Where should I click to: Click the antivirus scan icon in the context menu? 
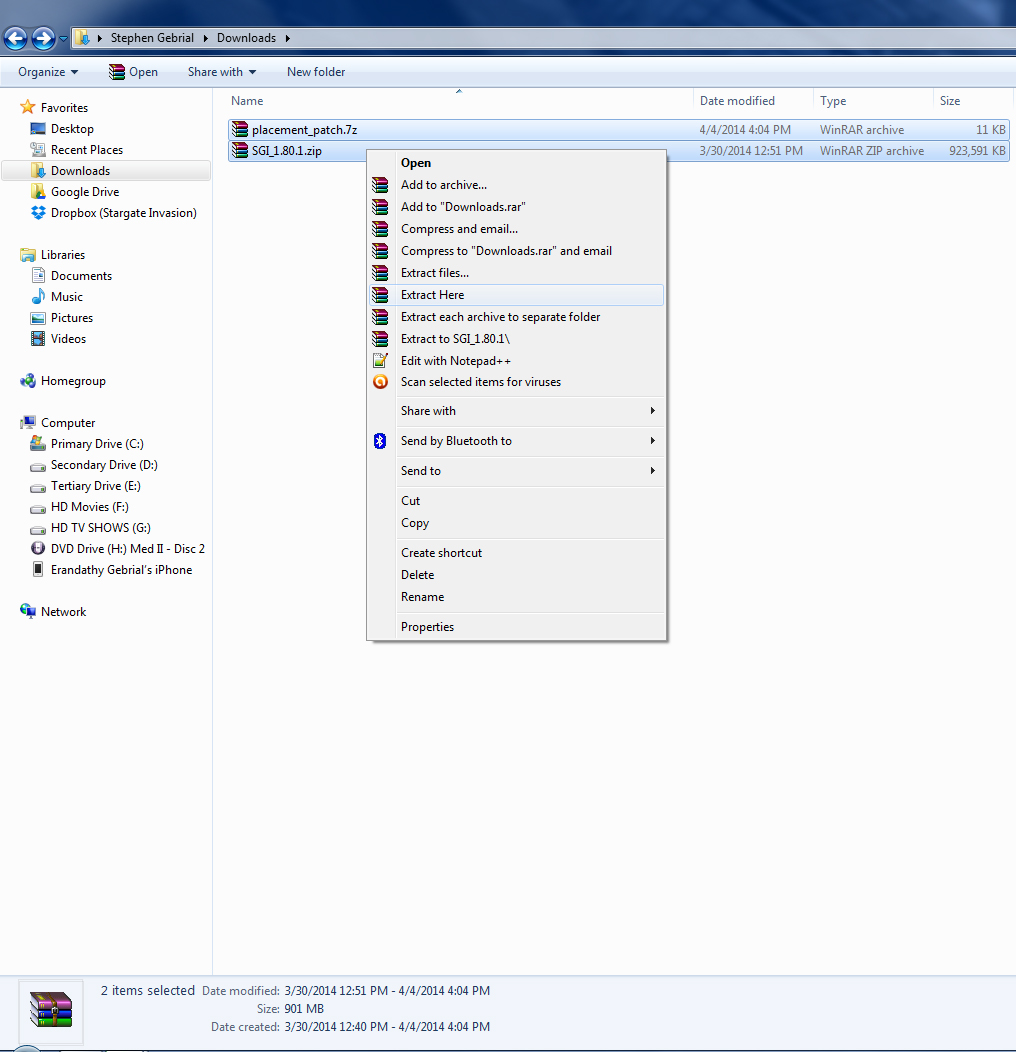click(x=380, y=382)
